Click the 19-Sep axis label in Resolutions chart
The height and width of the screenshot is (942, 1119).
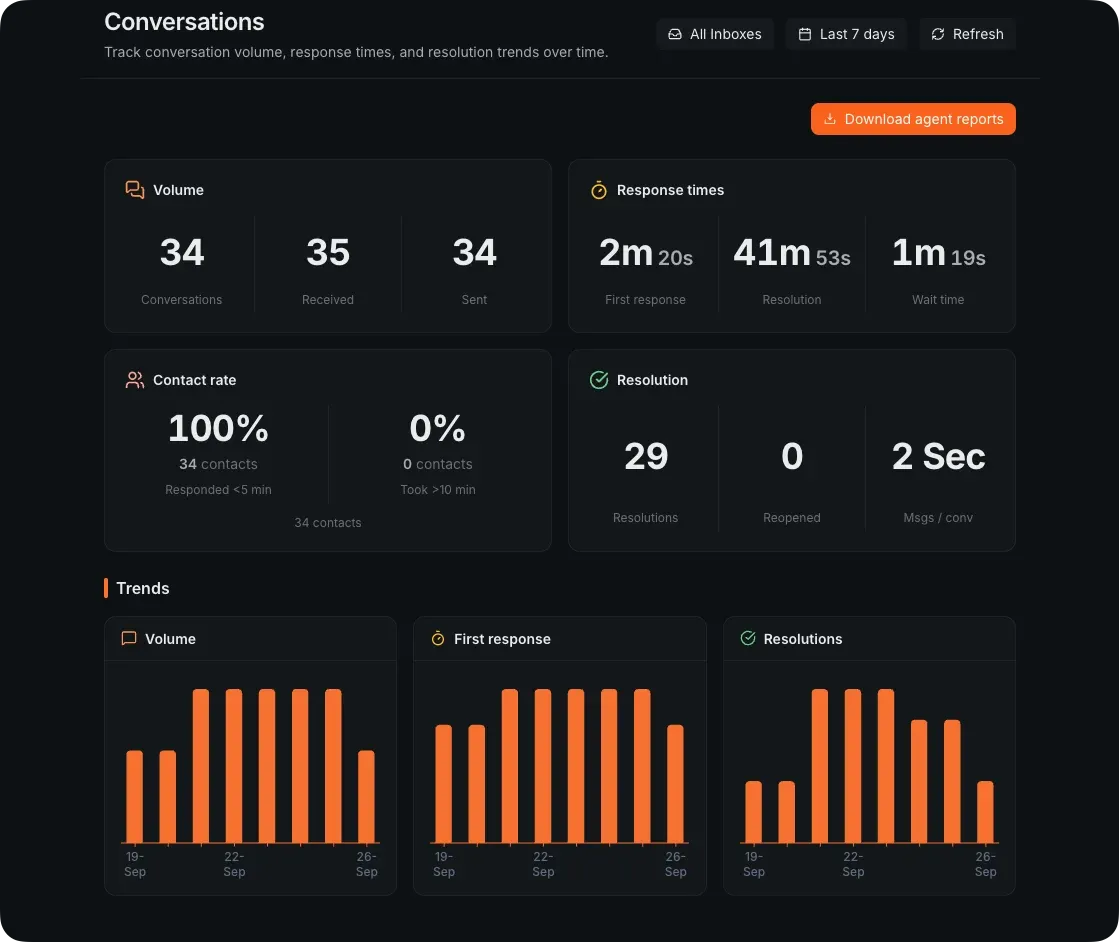754,864
